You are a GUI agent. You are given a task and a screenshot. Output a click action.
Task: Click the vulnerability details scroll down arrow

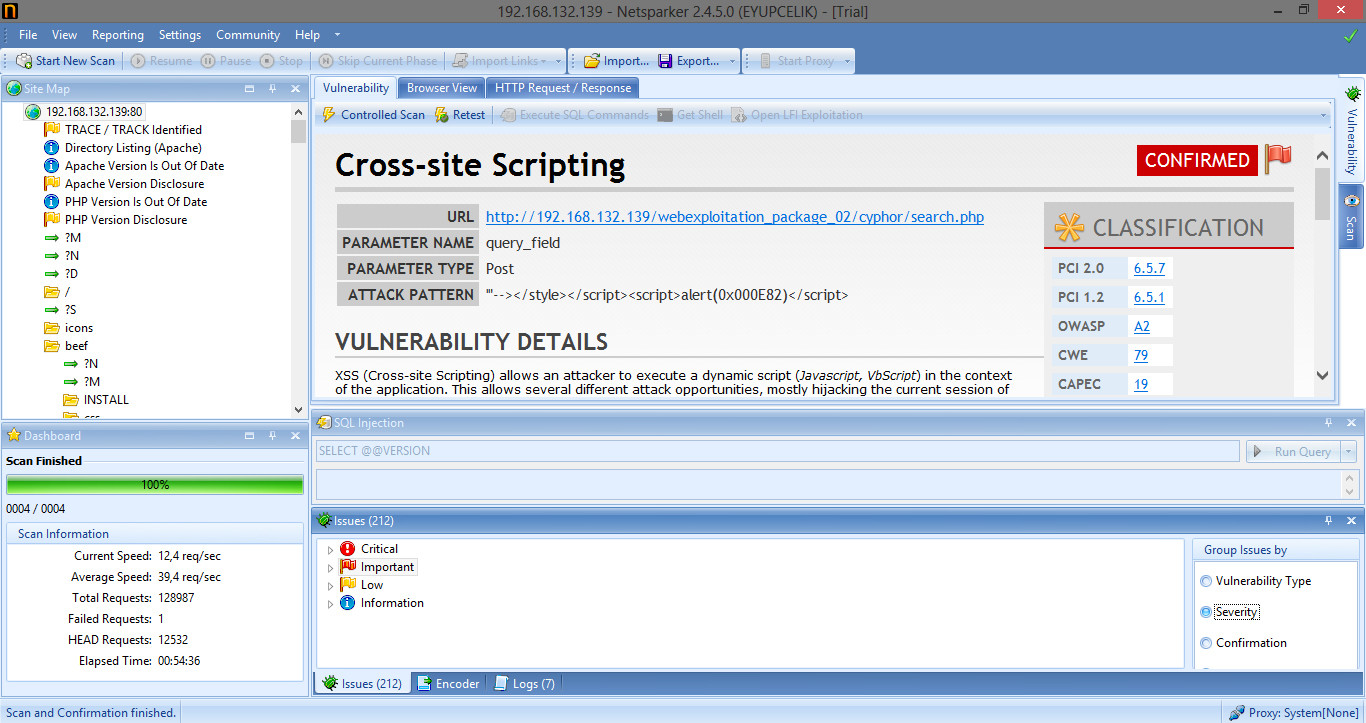(x=1323, y=376)
